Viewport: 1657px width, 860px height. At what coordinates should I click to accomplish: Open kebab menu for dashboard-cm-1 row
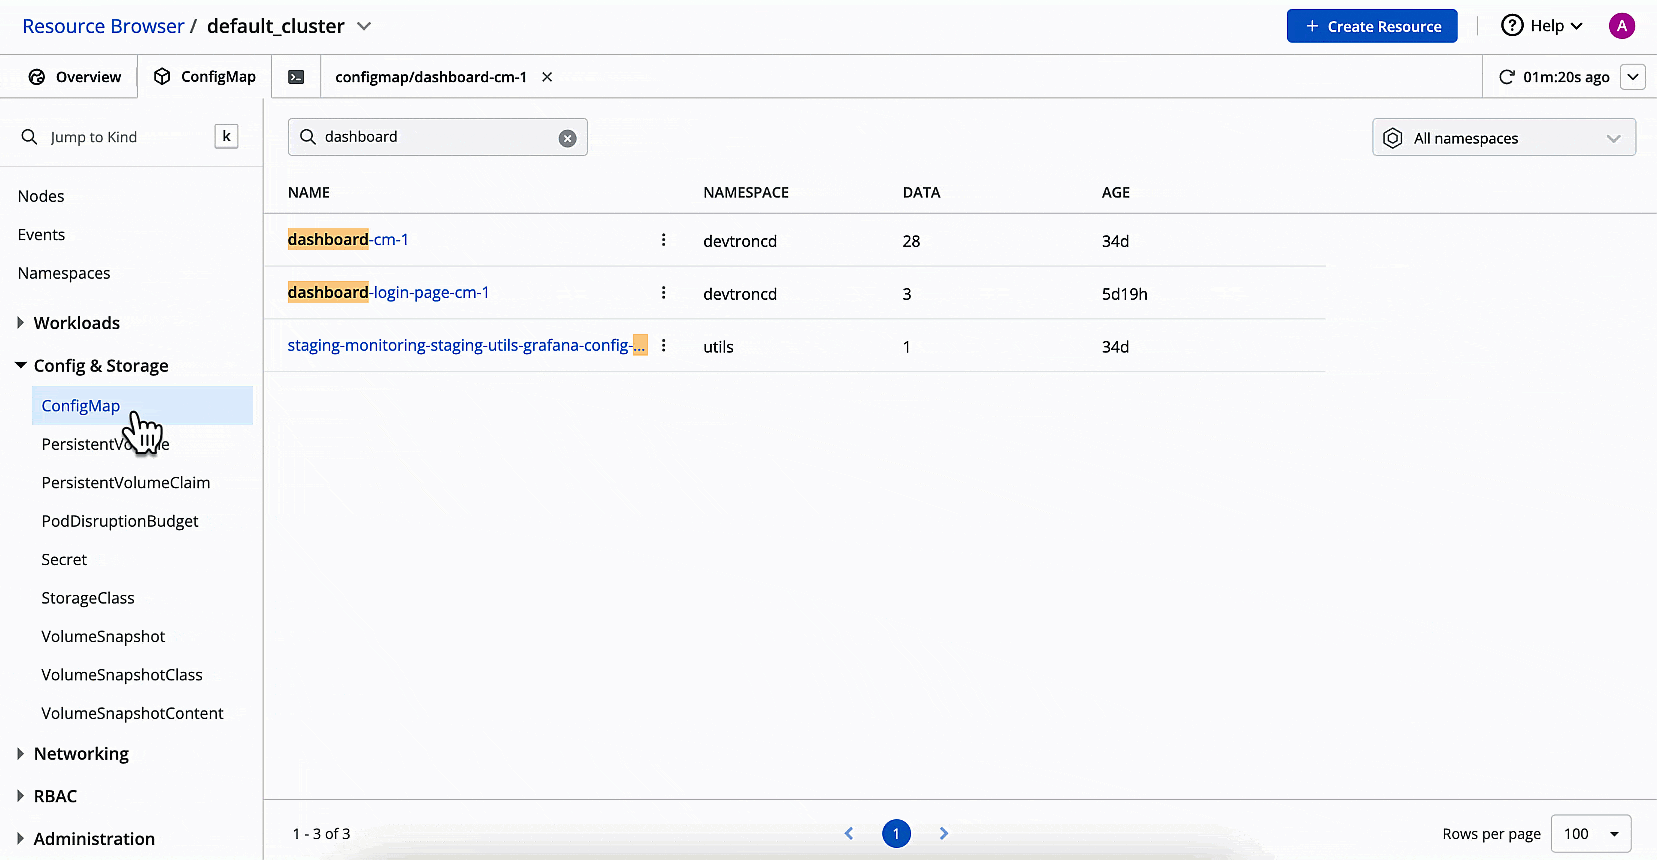tap(663, 240)
